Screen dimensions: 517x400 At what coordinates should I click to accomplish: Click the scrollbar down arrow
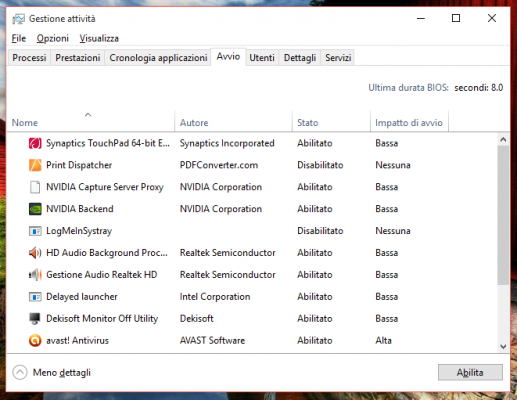click(503, 346)
